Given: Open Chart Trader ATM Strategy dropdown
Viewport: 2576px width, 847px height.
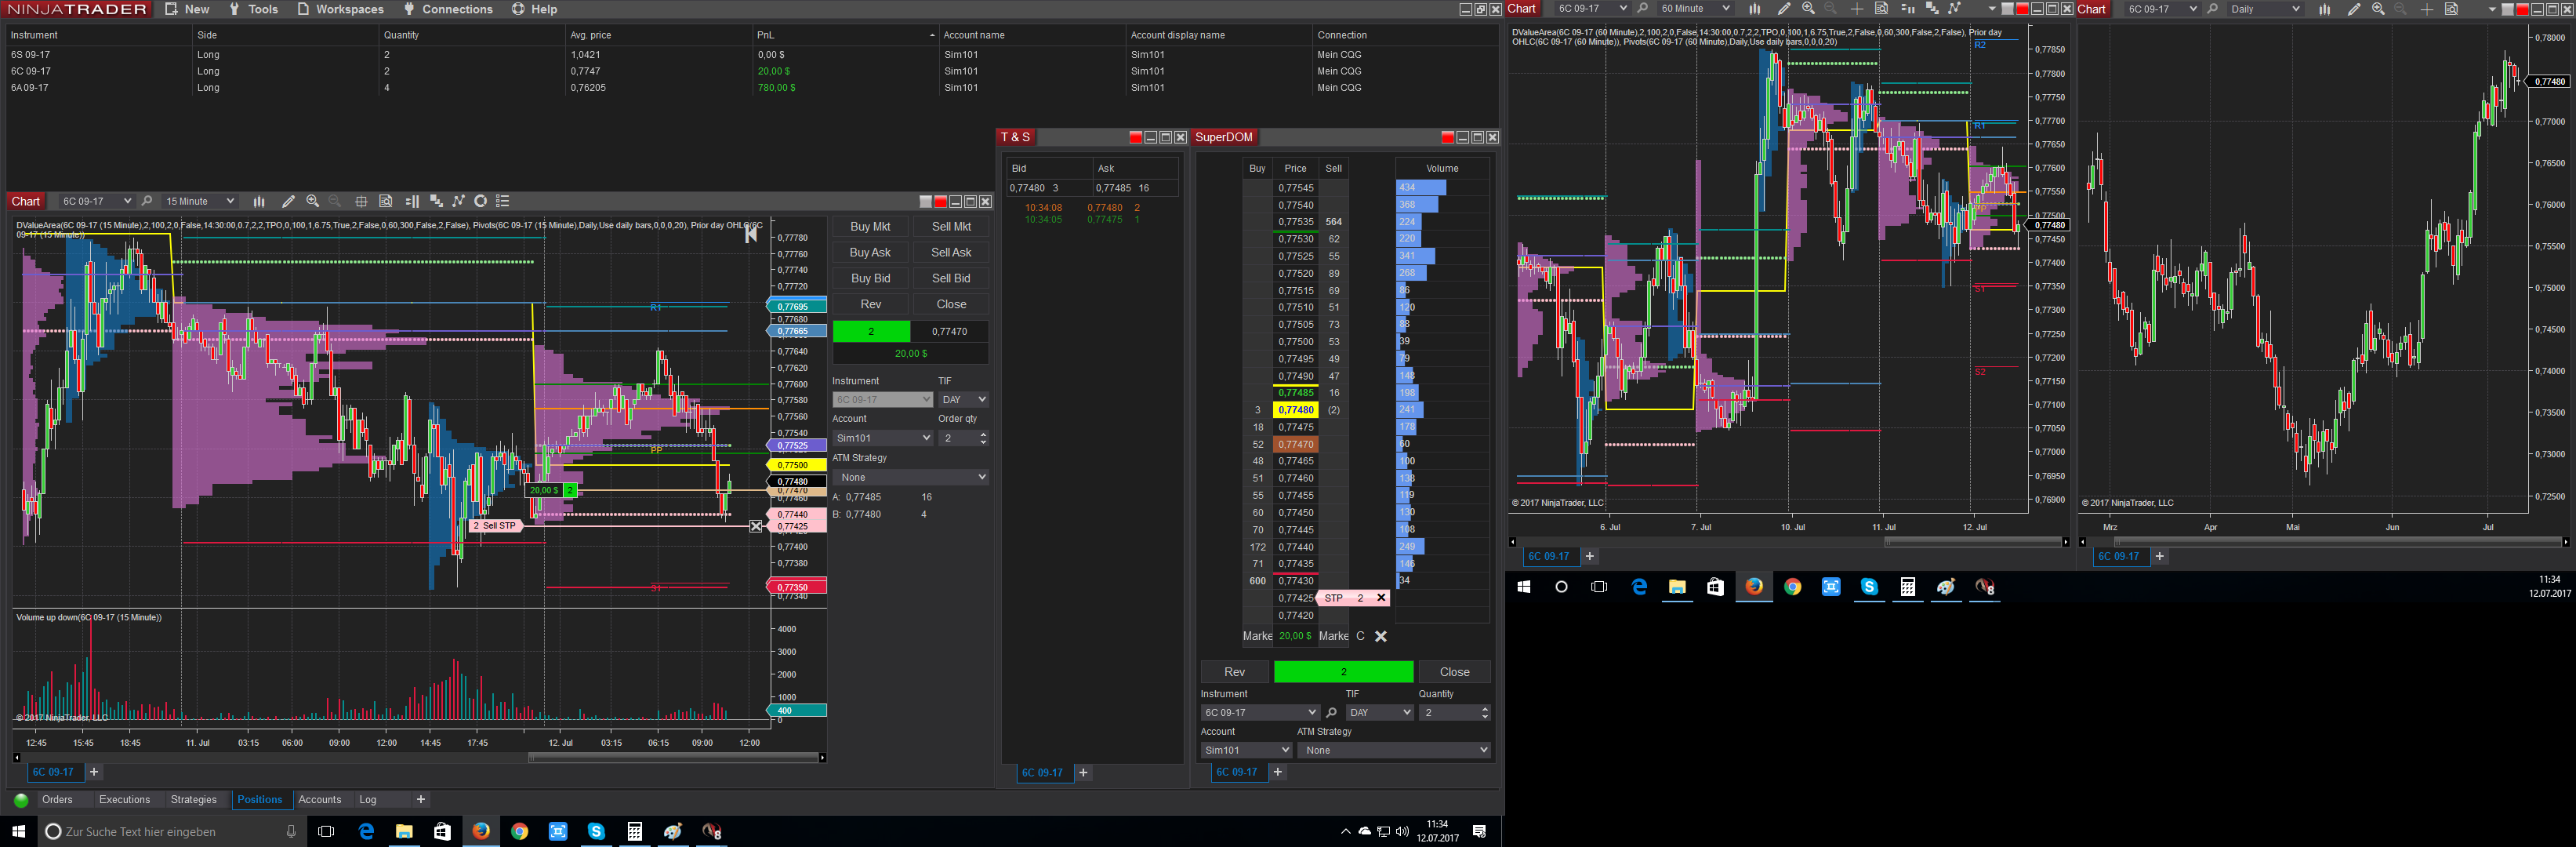Looking at the screenshot, I should click(911, 477).
